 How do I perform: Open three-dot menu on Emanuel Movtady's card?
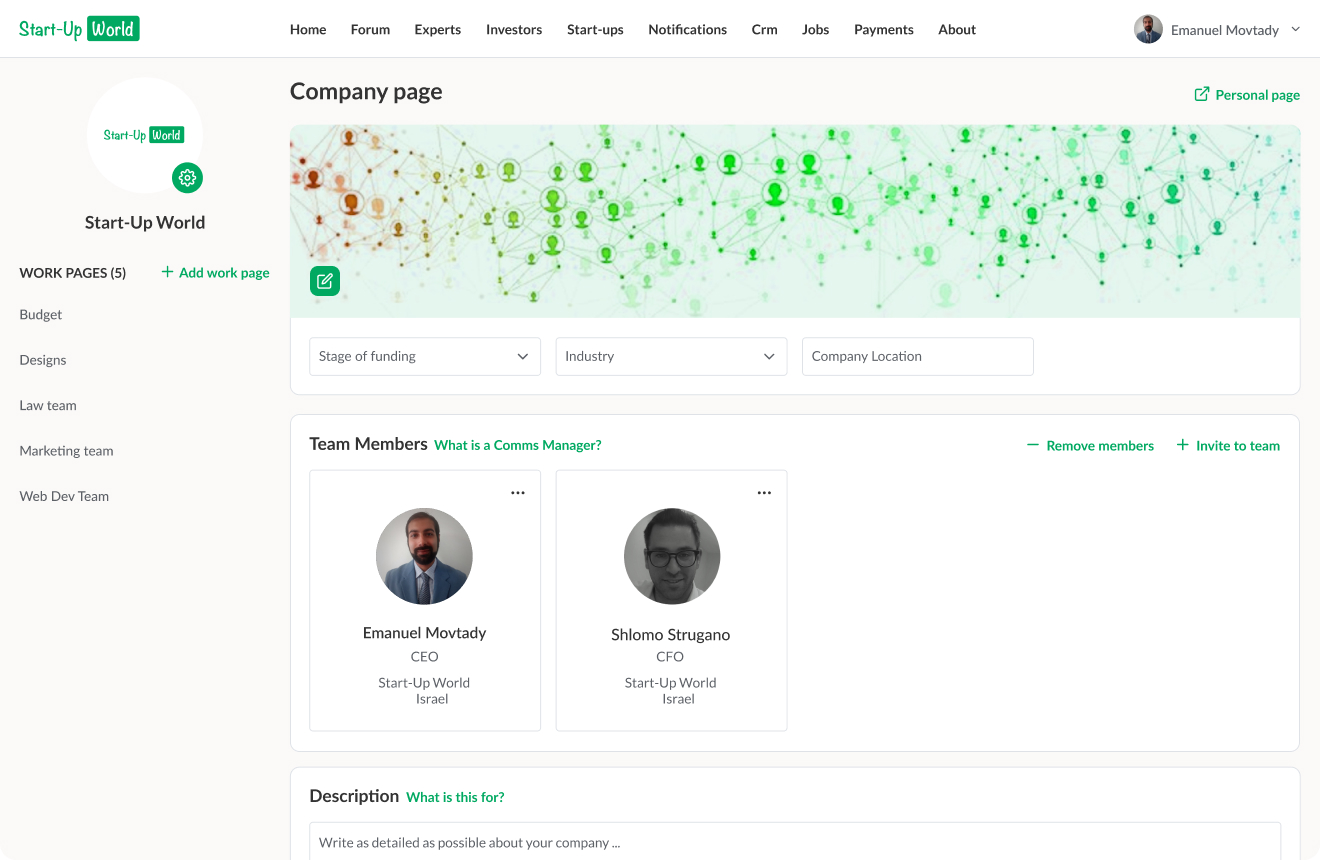tap(518, 493)
